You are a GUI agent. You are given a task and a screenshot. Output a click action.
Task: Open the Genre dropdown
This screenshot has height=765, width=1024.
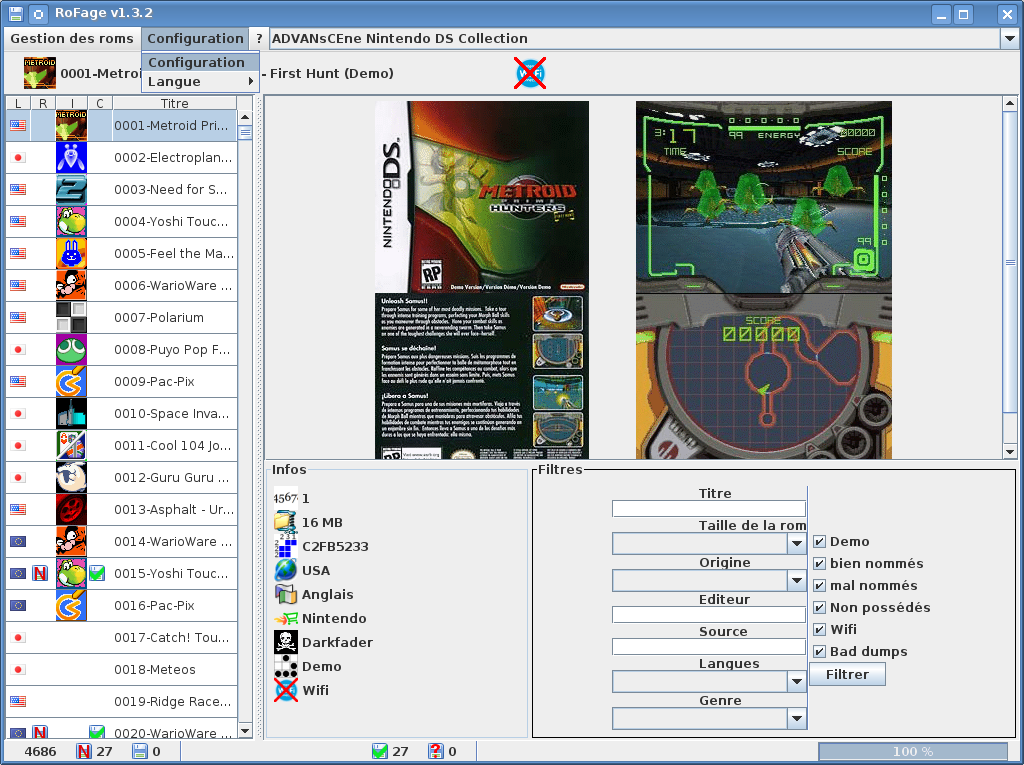[796, 719]
